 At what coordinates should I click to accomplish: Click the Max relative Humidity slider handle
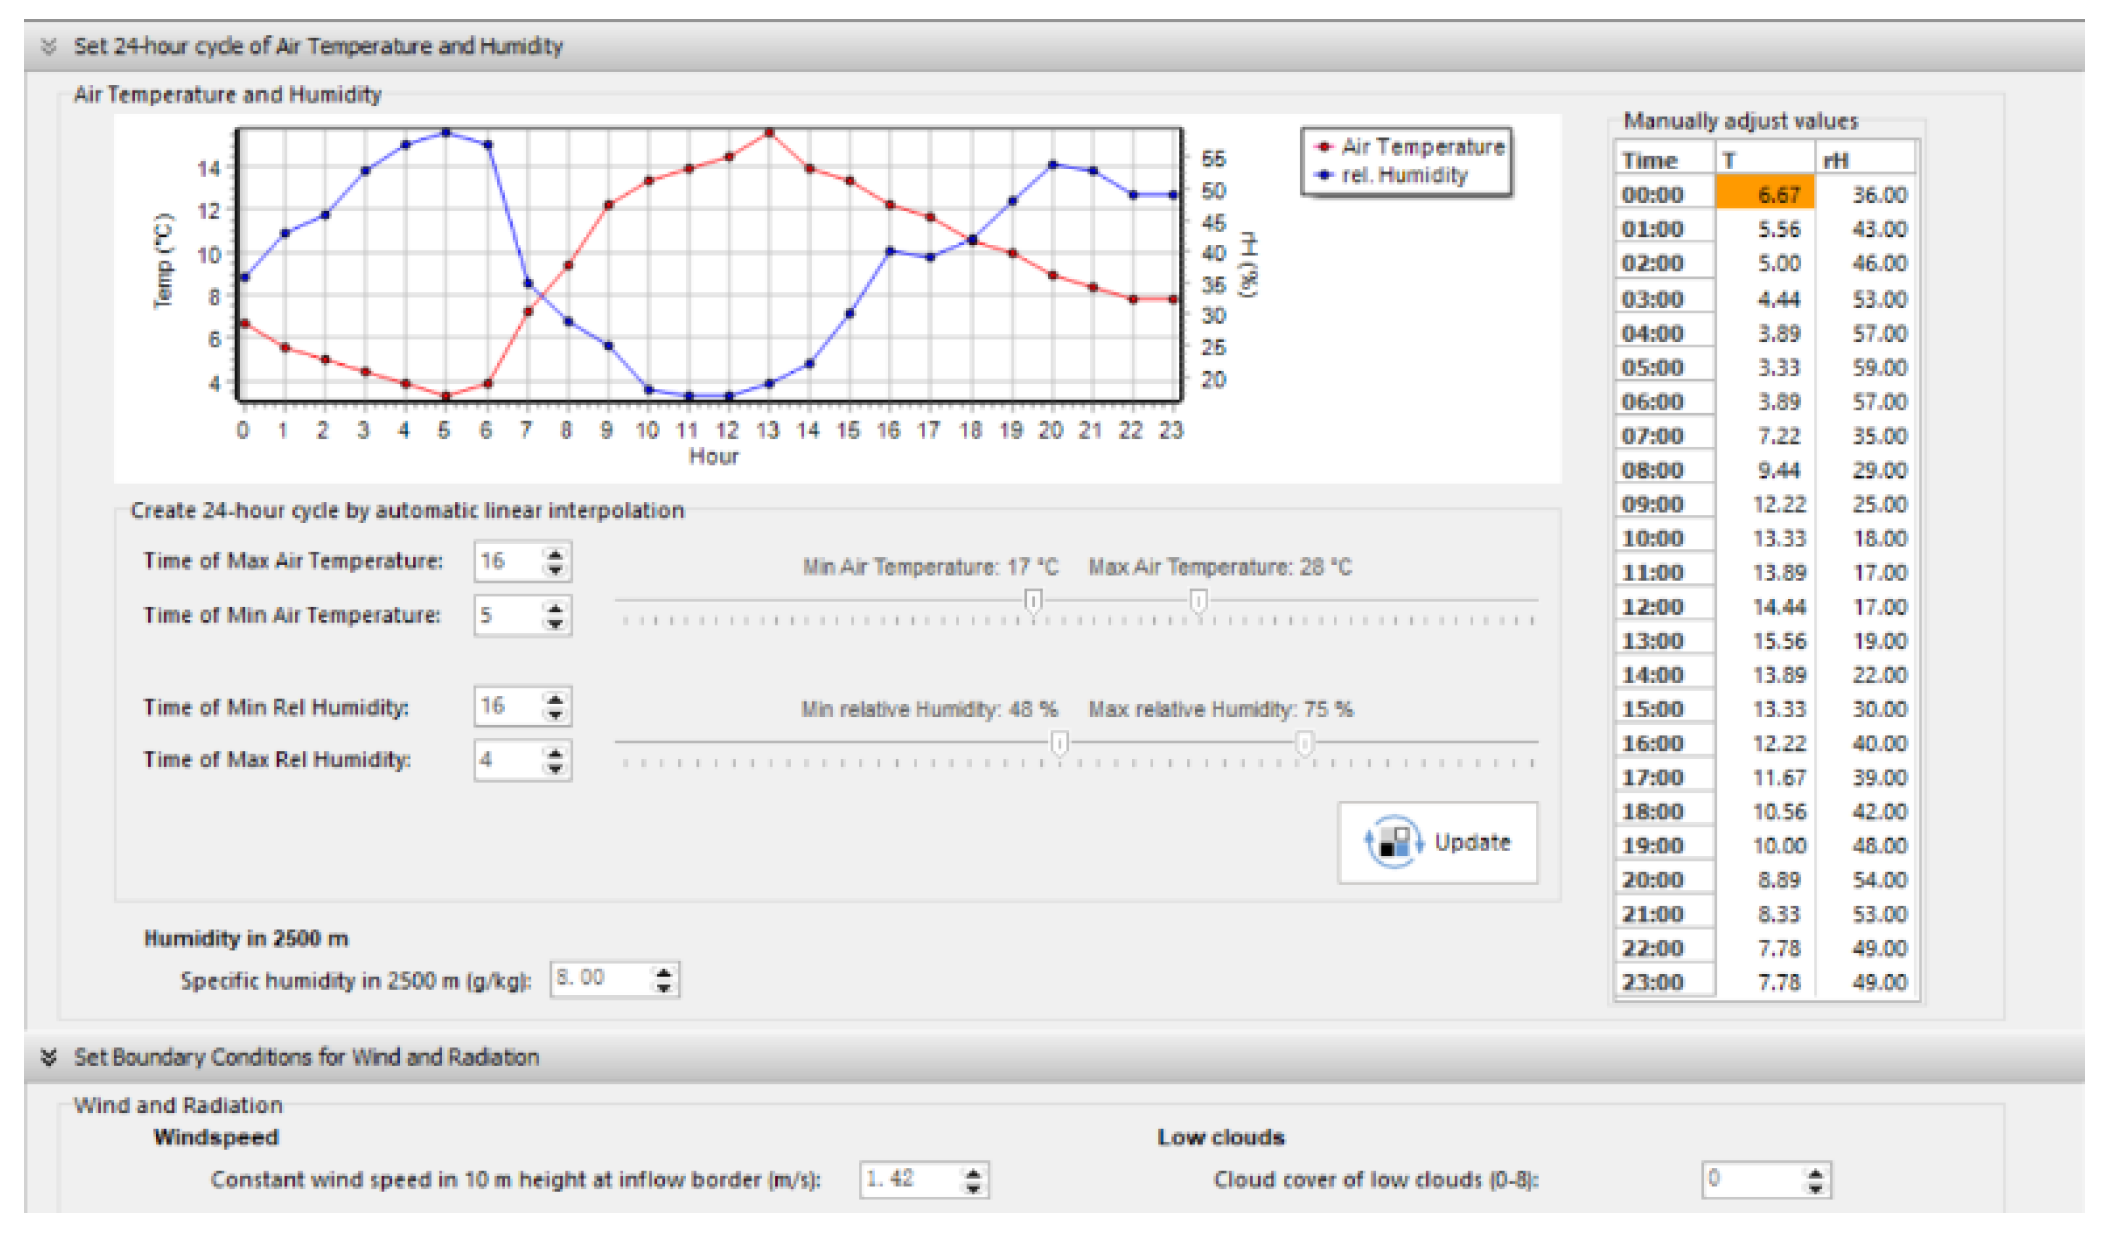(1304, 743)
